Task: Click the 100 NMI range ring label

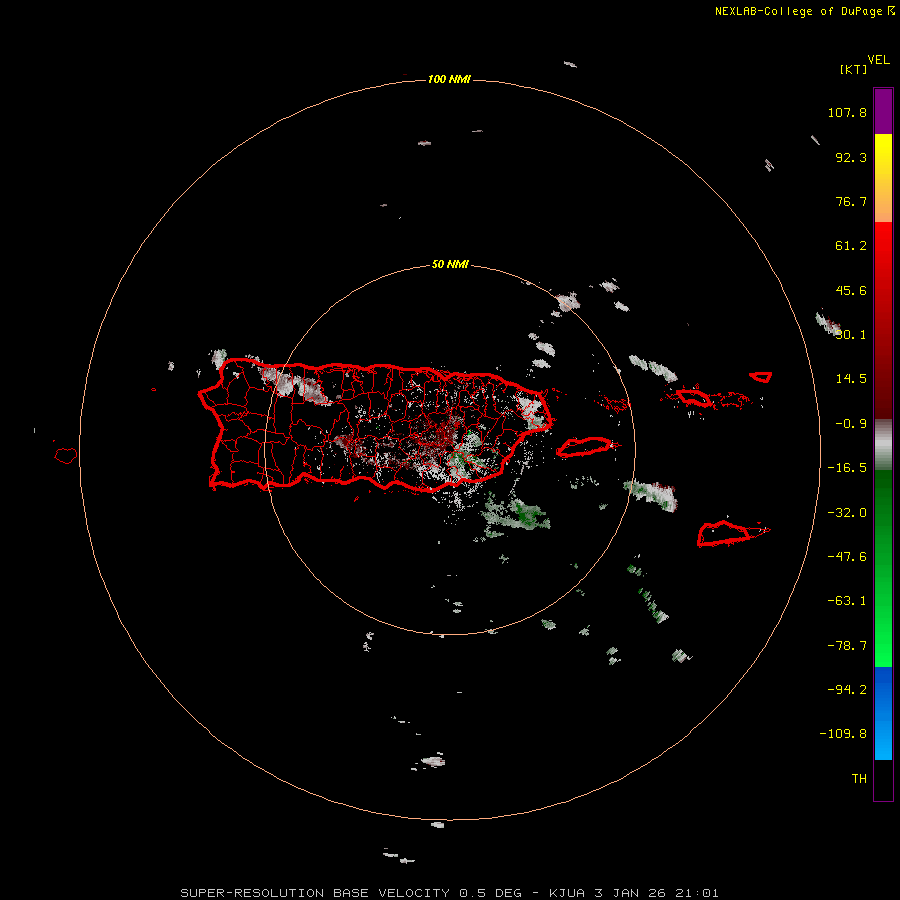Action: pyautogui.click(x=449, y=79)
